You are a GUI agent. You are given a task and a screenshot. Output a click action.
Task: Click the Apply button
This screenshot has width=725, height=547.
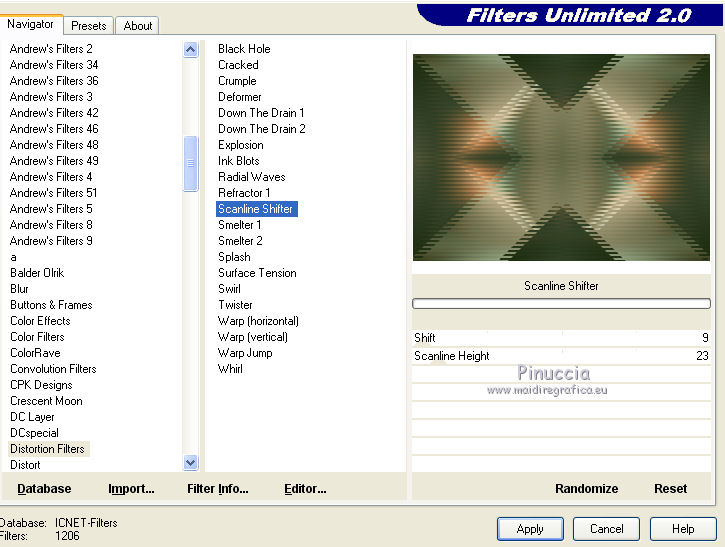click(530, 529)
